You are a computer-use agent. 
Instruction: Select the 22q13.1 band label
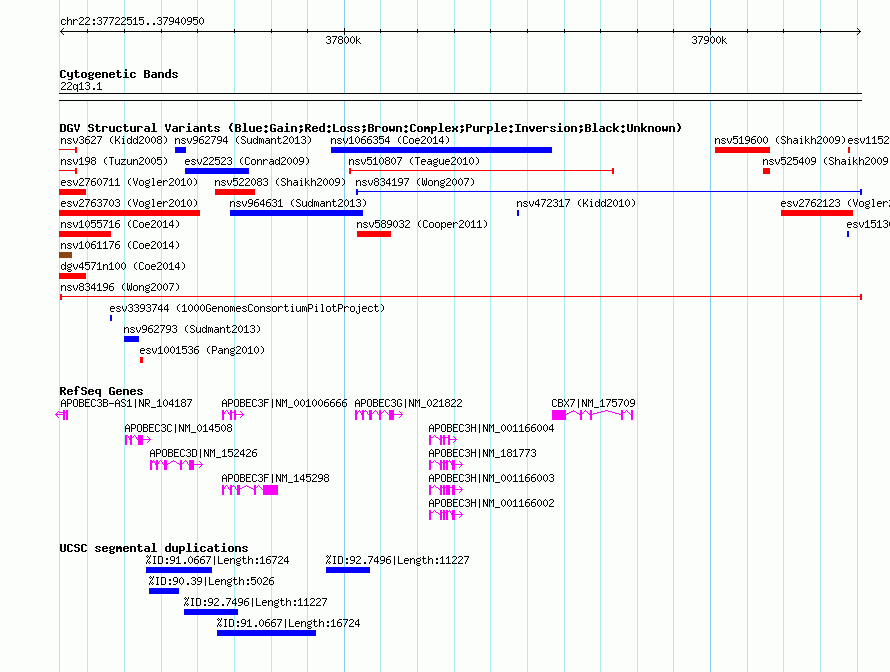(81, 86)
